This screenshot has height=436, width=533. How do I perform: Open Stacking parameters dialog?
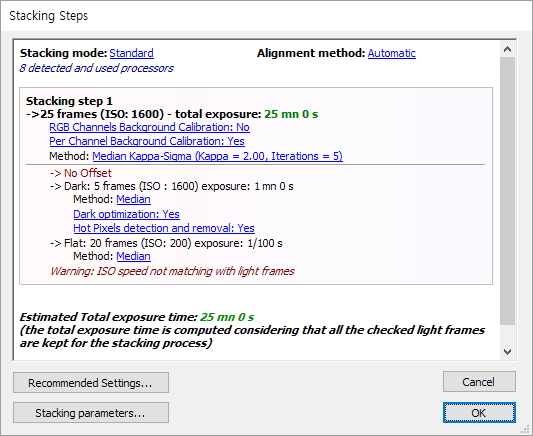[91, 413]
